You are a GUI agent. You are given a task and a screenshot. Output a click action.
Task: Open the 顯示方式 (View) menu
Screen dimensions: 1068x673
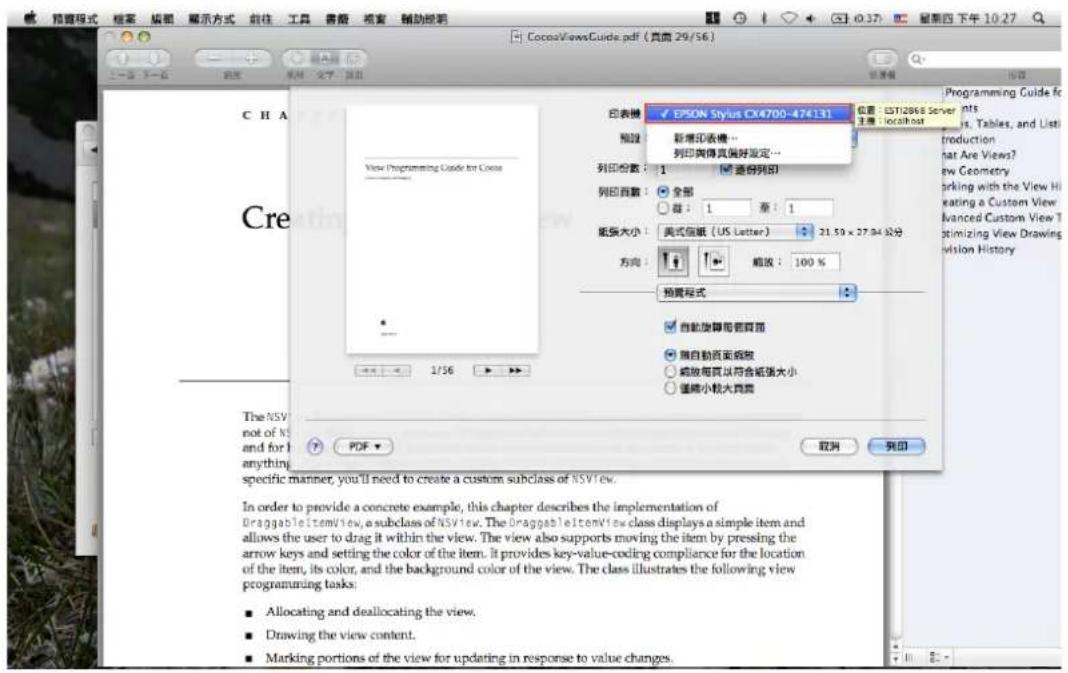pyautogui.click(x=212, y=19)
